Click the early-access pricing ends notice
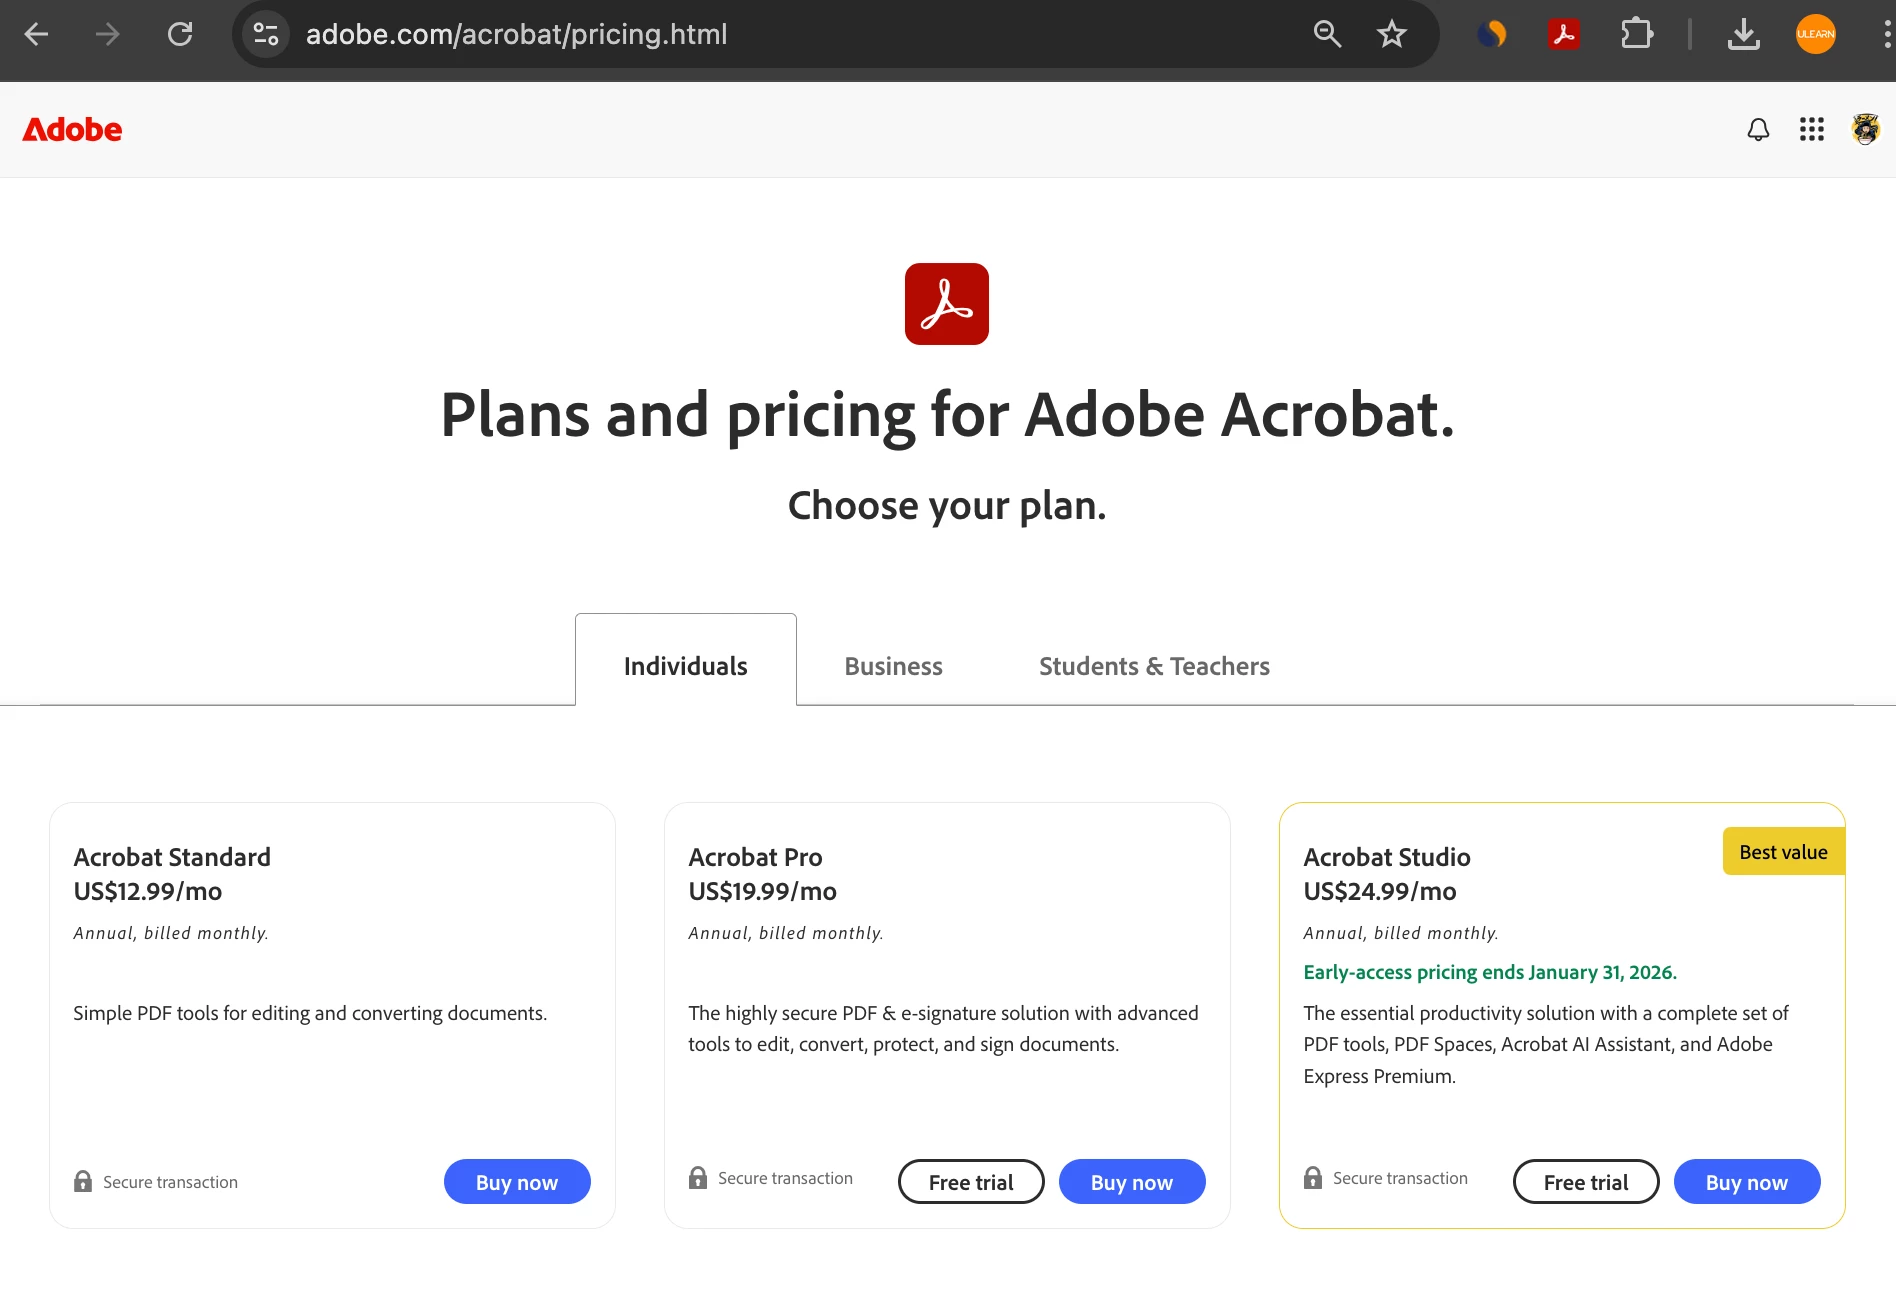 click(1490, 972)
